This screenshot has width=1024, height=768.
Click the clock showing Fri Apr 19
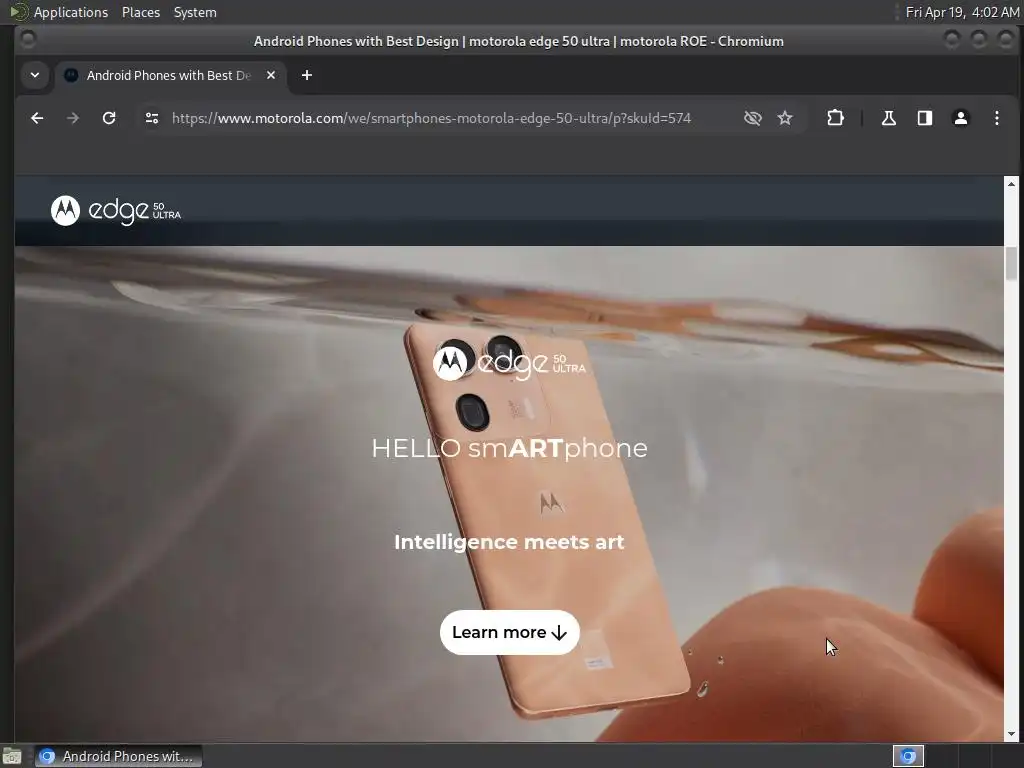(x=962, y=12)
